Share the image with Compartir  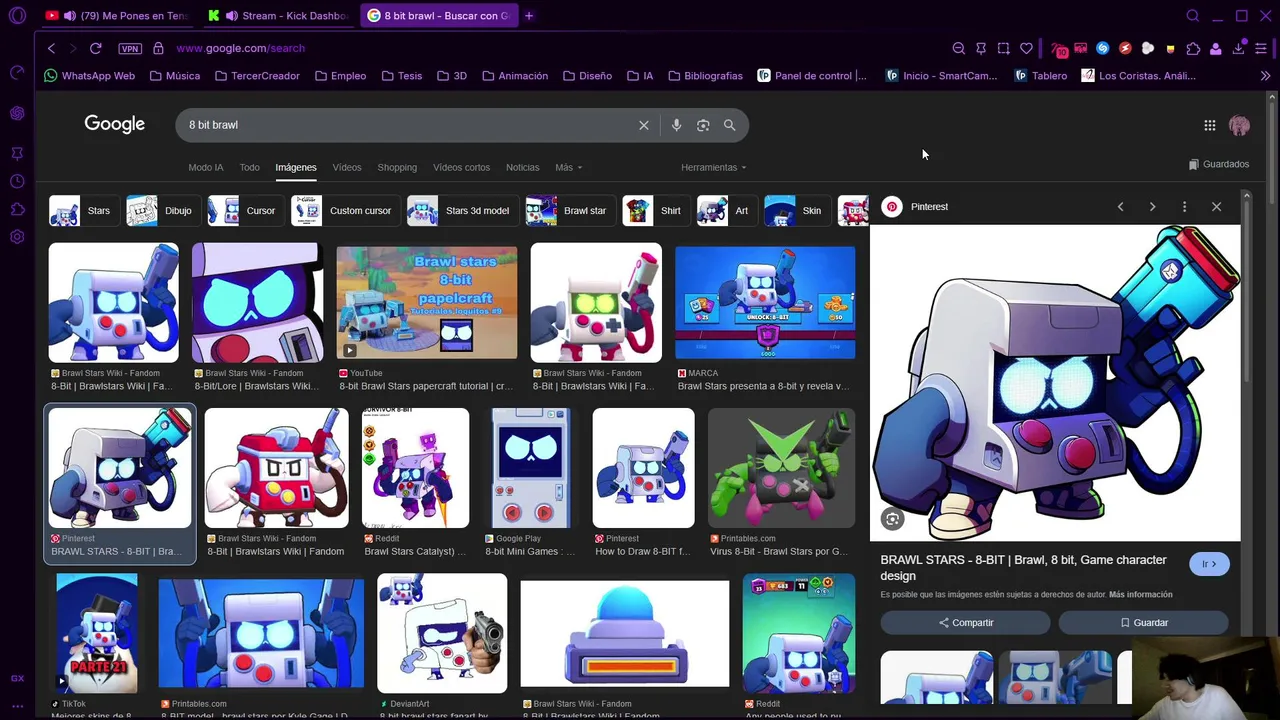(966, 622)
